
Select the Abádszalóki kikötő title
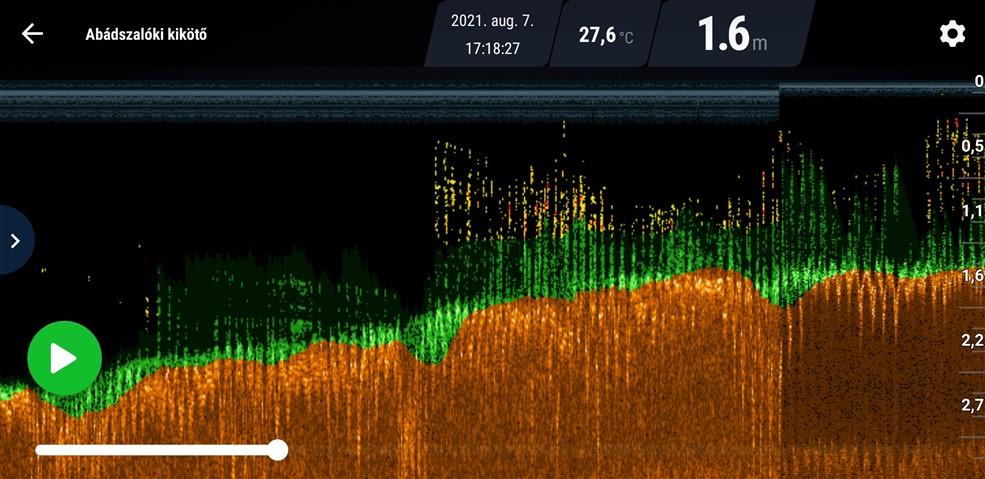pyautogui.click(x=146, y=34)
